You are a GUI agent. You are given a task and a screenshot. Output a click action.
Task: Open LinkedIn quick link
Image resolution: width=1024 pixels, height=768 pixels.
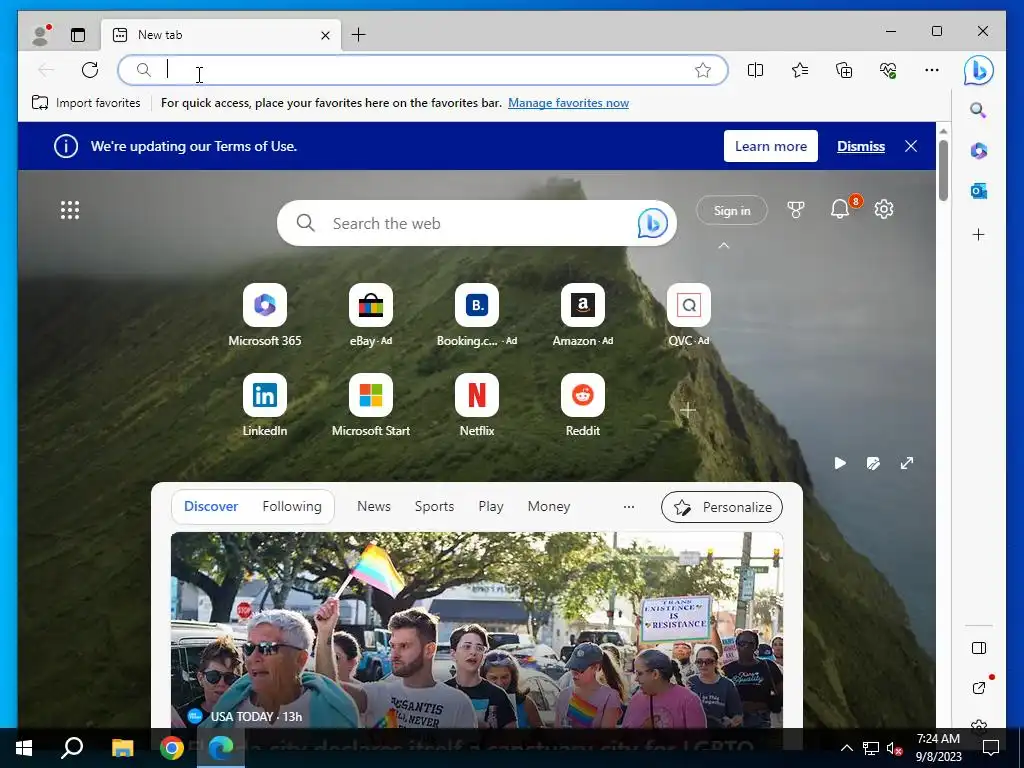tap(264, 406)
